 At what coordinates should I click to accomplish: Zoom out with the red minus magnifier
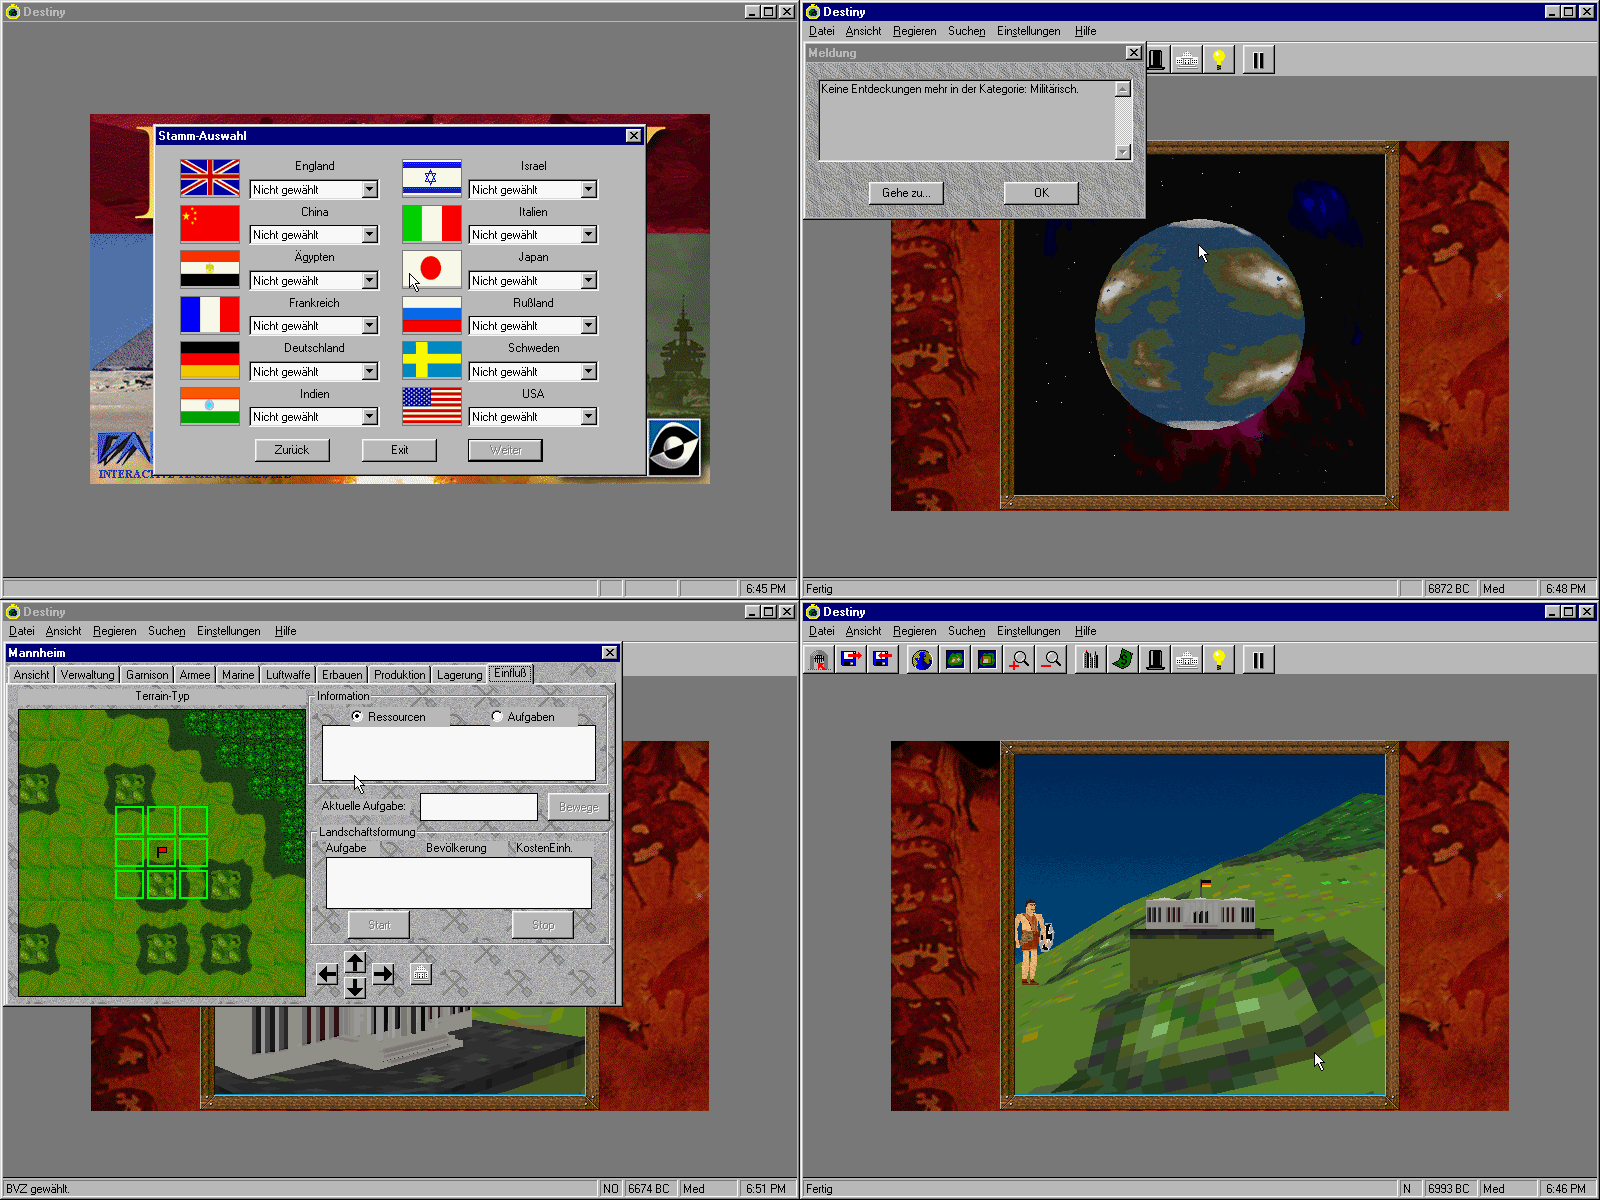[1051, 660]
